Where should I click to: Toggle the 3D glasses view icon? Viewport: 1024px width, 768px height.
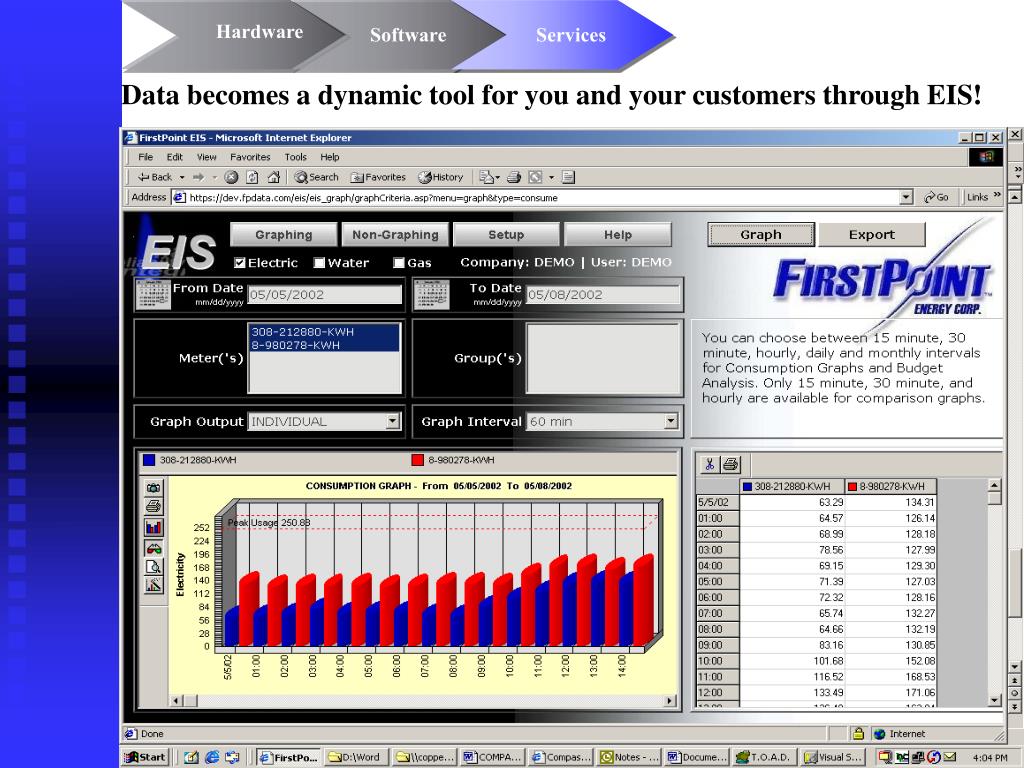(x=153, y=547)
